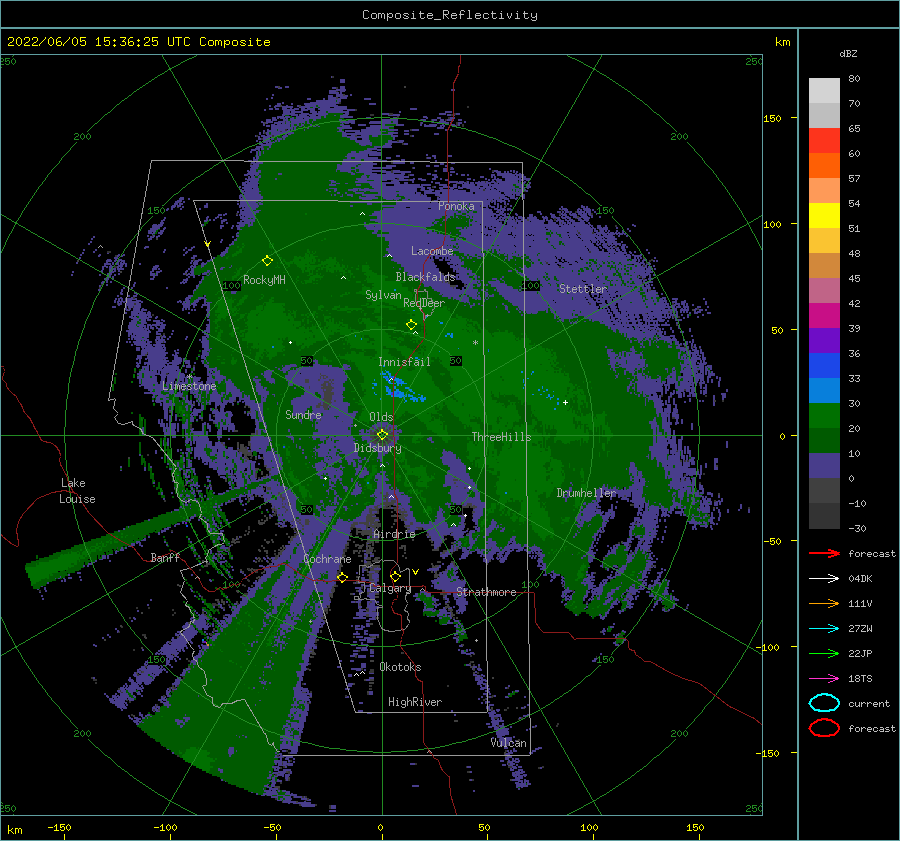Click the Strathmore city label
Image resolution: width=900 pixels, height=841 pixels.
click(486, 592)
